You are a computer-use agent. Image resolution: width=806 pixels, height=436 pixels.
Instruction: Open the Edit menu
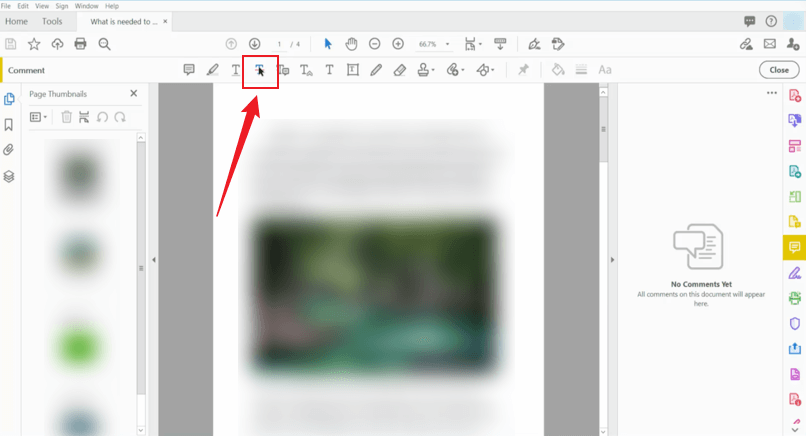point(23,6)
